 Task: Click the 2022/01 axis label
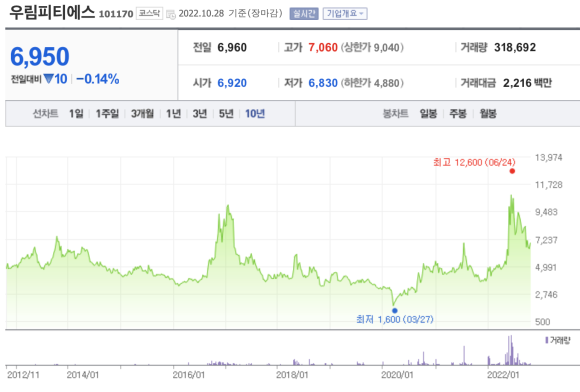pos(503,375)
